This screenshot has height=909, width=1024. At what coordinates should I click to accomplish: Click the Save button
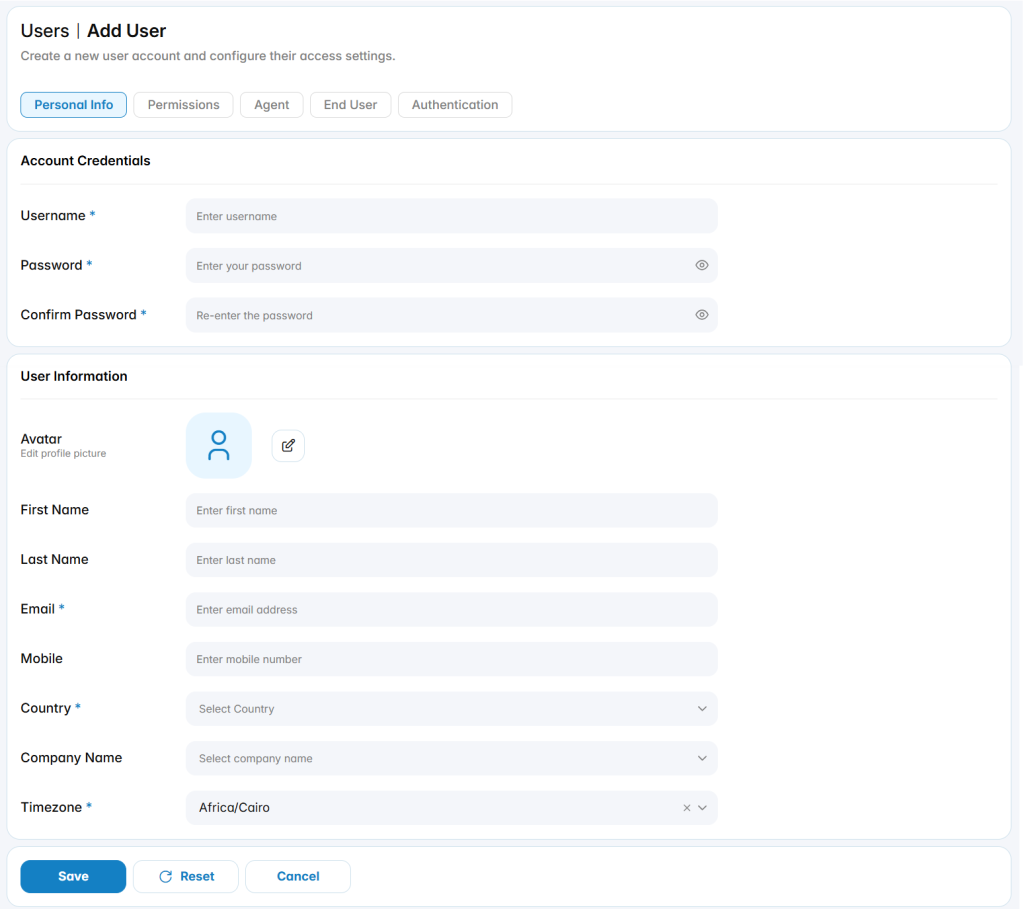[73, 876]
